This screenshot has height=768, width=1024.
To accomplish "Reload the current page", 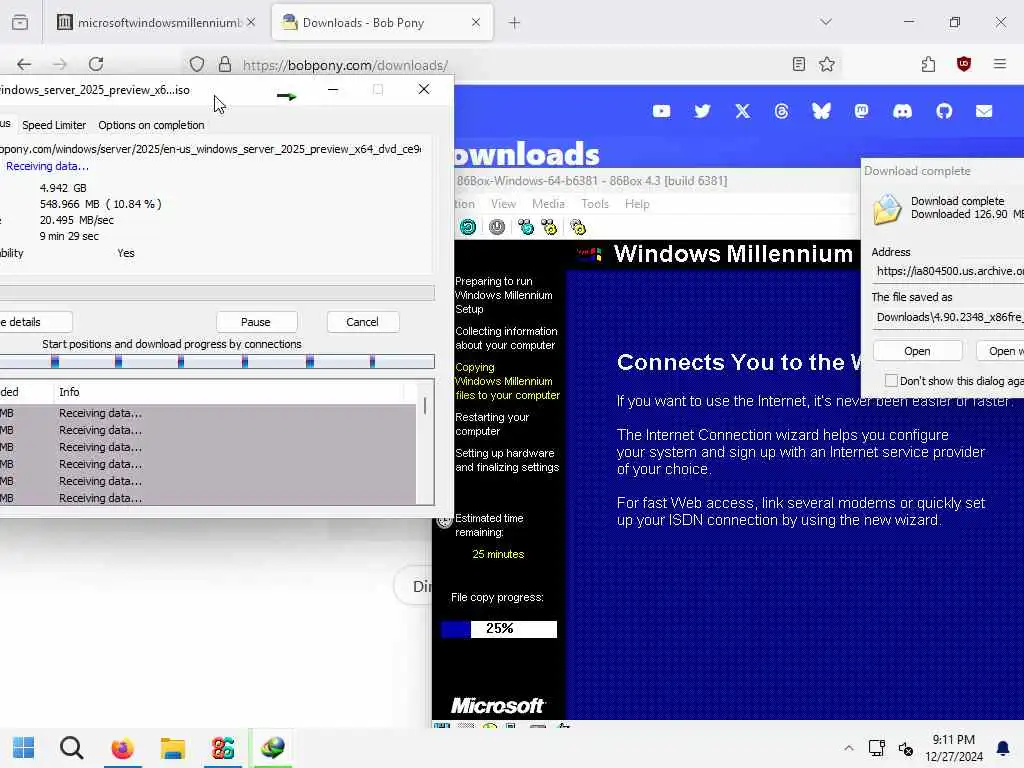I will tap(96, 64).
